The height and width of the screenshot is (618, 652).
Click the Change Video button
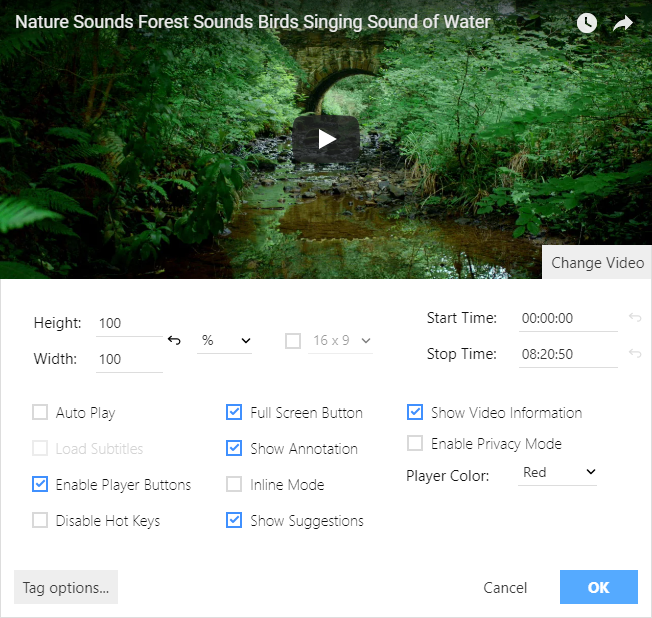pos(597,262)
